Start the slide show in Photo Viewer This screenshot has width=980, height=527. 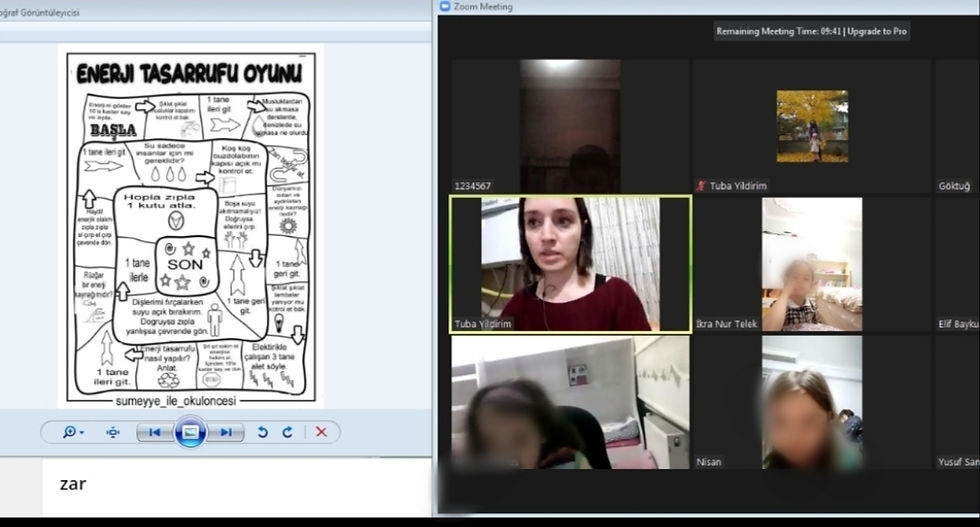pyautogui.click(x=191, y=432)
